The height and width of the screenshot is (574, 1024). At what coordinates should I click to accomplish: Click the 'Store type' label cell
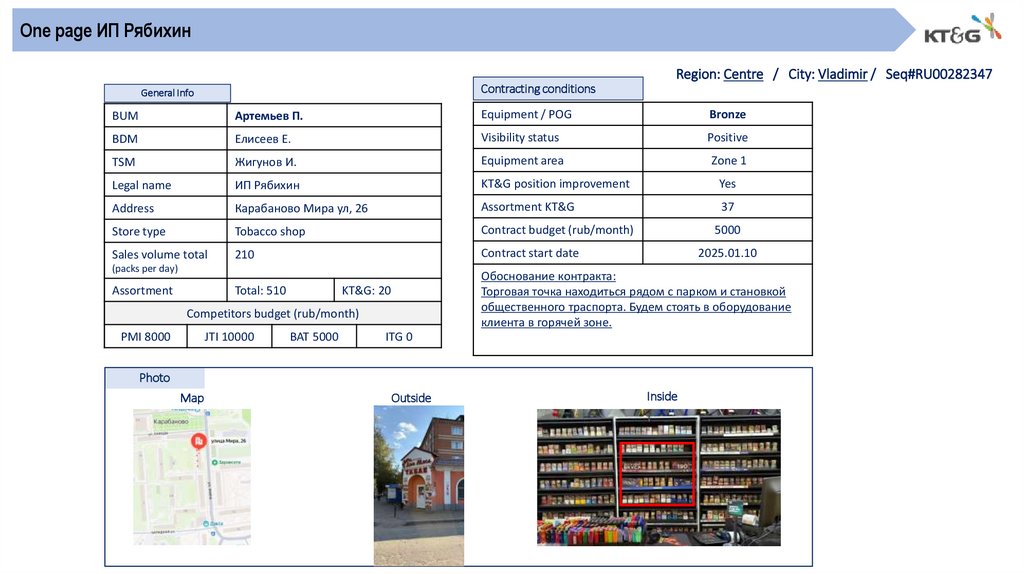166,231
